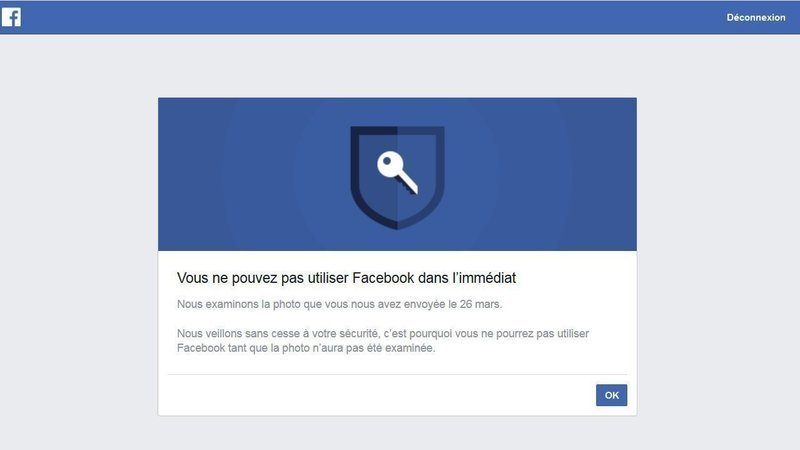
Task: Click "dans l'immédiat" in the heading
Action: click(476, 274)
